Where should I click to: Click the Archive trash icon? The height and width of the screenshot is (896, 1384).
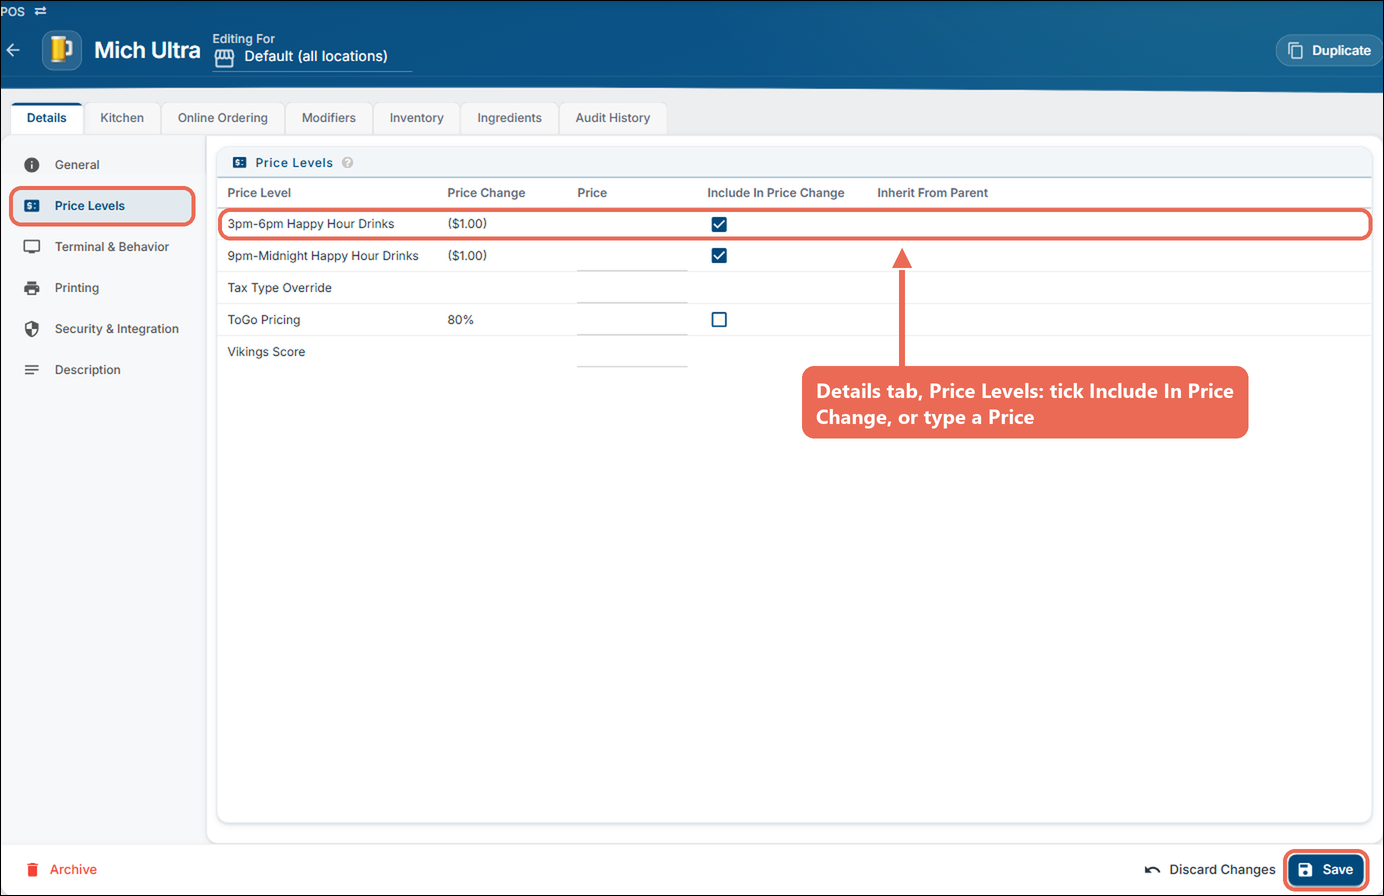[x=33, y=870]
